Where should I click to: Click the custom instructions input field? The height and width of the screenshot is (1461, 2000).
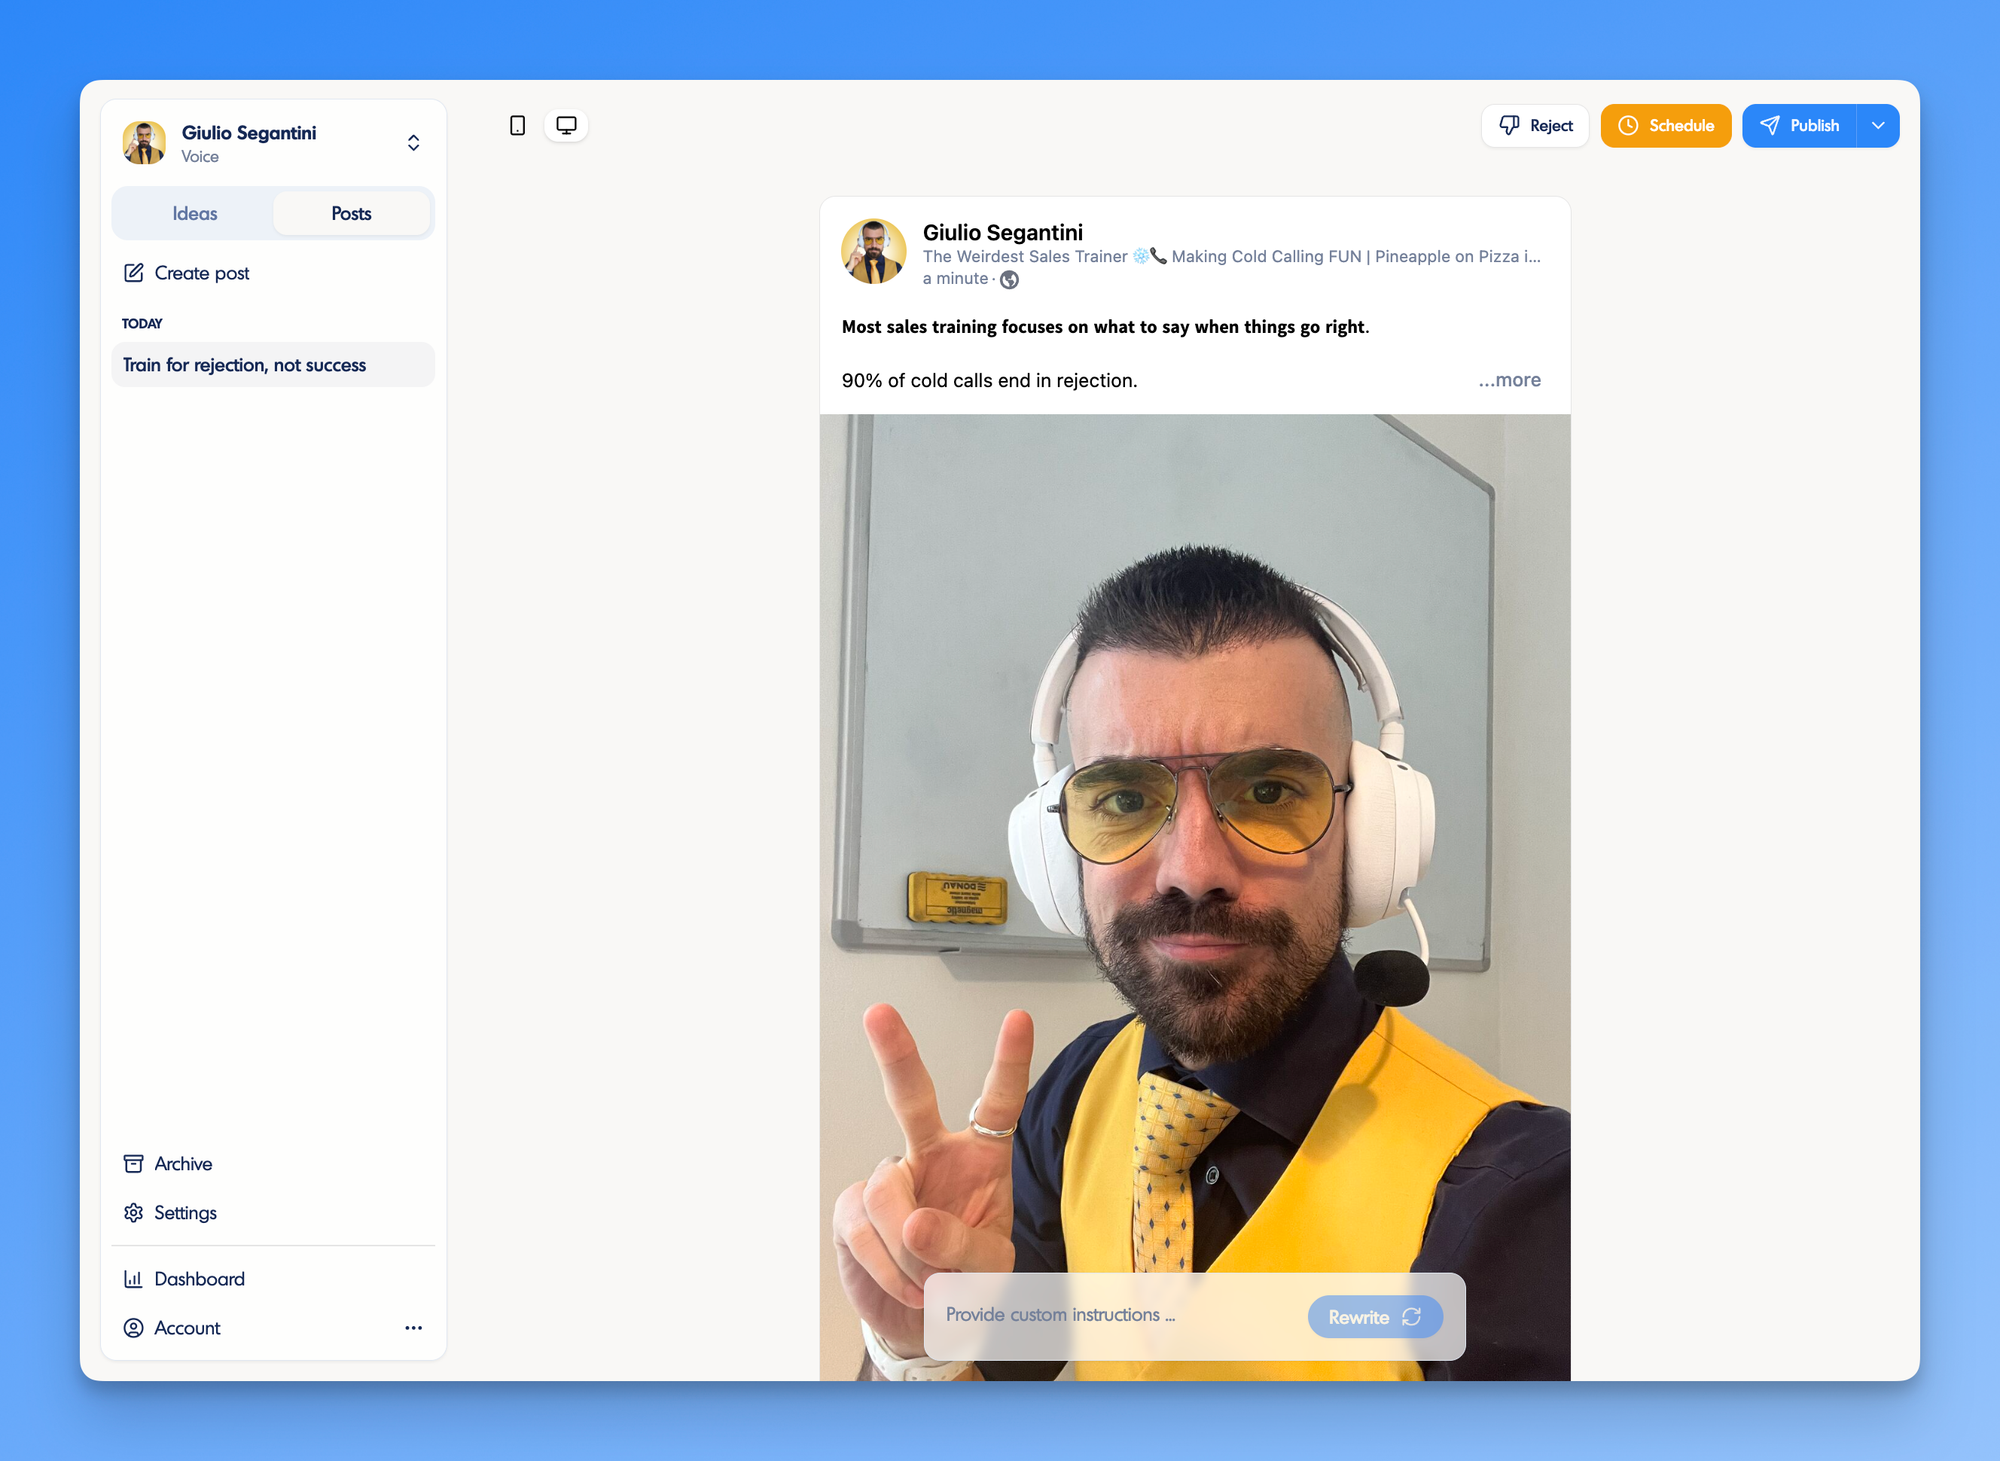coord(1100,1315)
